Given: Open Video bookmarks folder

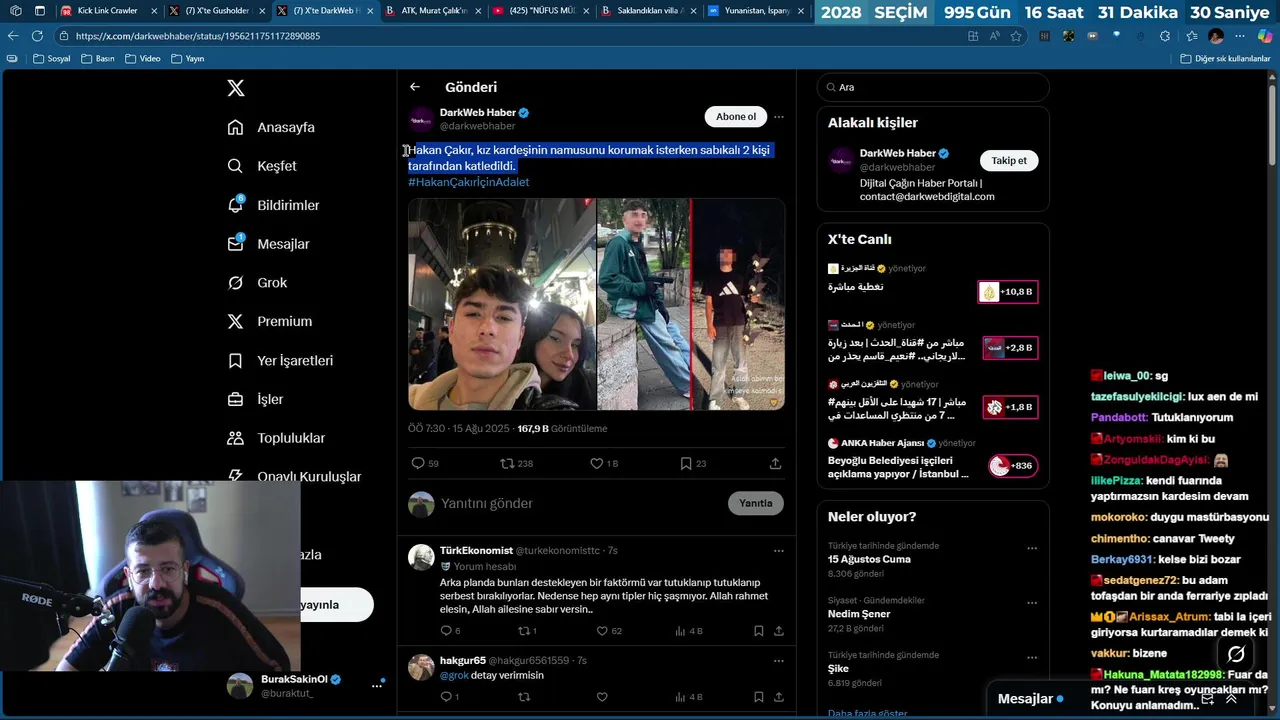Looking at the screenshot, I should (x=142, y=59).
